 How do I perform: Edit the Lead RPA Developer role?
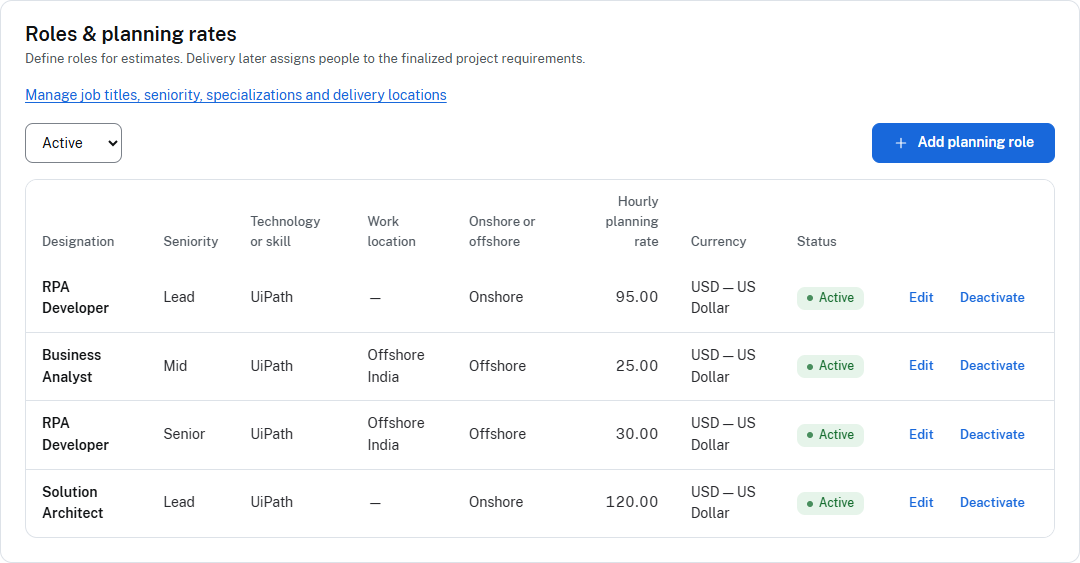click(921, 298)
